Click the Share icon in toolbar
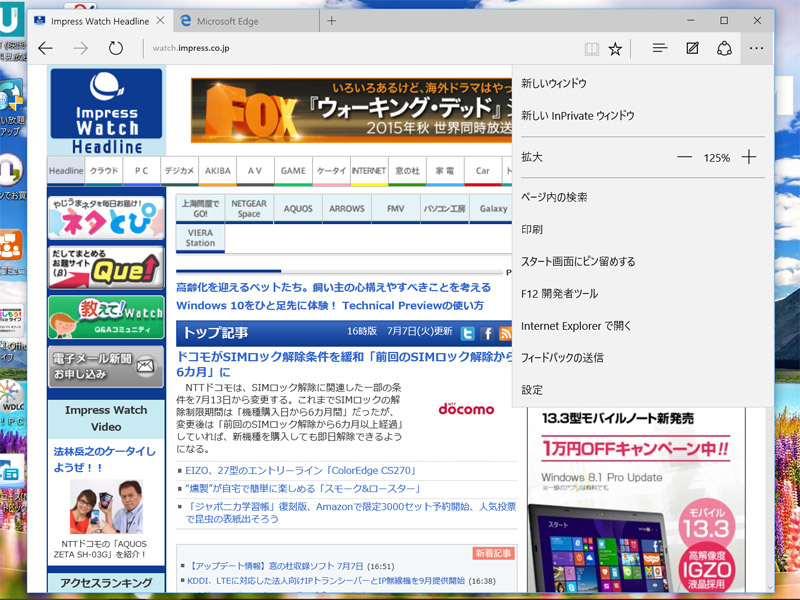The width and height of the screenshot is (800, 600). 724,48
